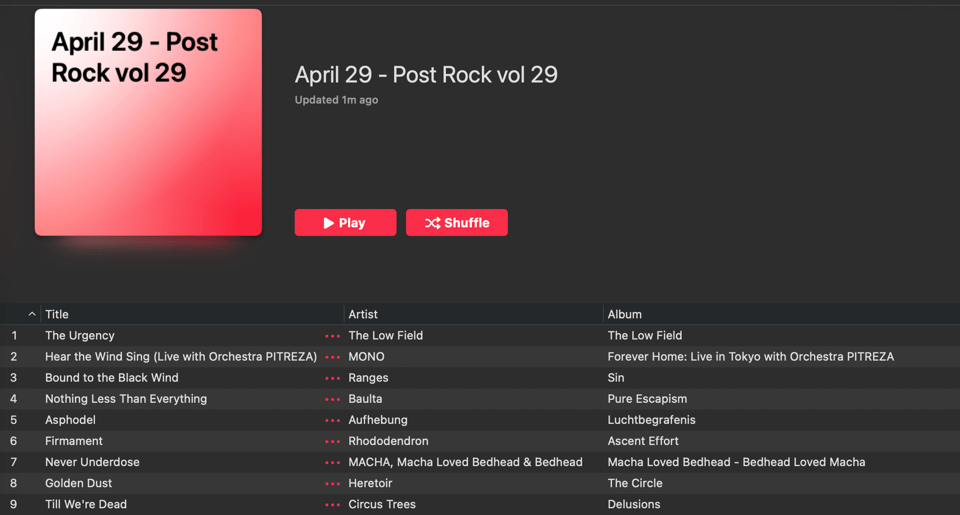This screenshot has height=515, width=960.
Task: Sort tracks by the Title column
Action: [57, 314]
